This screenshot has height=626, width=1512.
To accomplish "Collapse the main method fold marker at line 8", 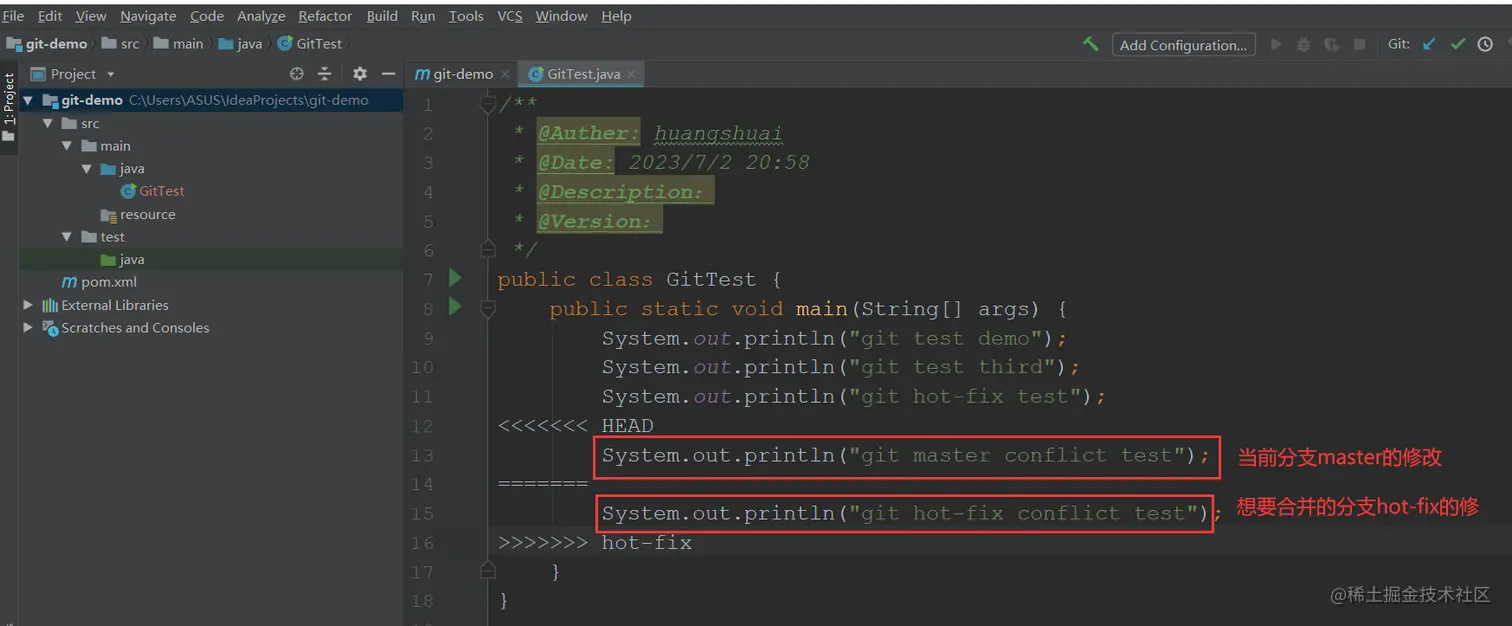I will [x=488, y=309].
